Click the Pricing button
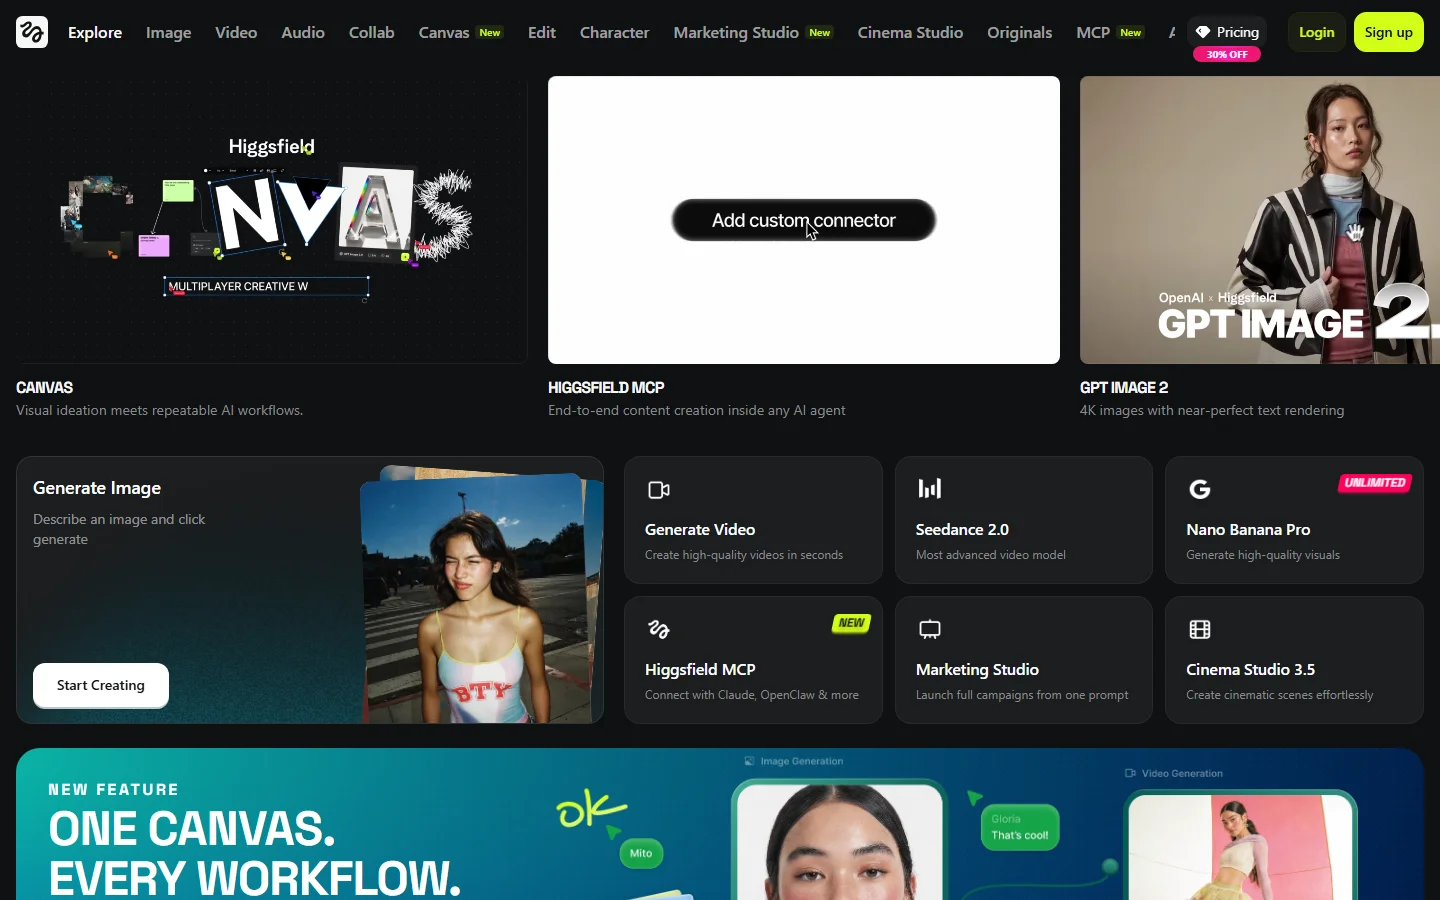Image resolution: width=1440 pixels, height=900 pixels. click(1227, 32)
